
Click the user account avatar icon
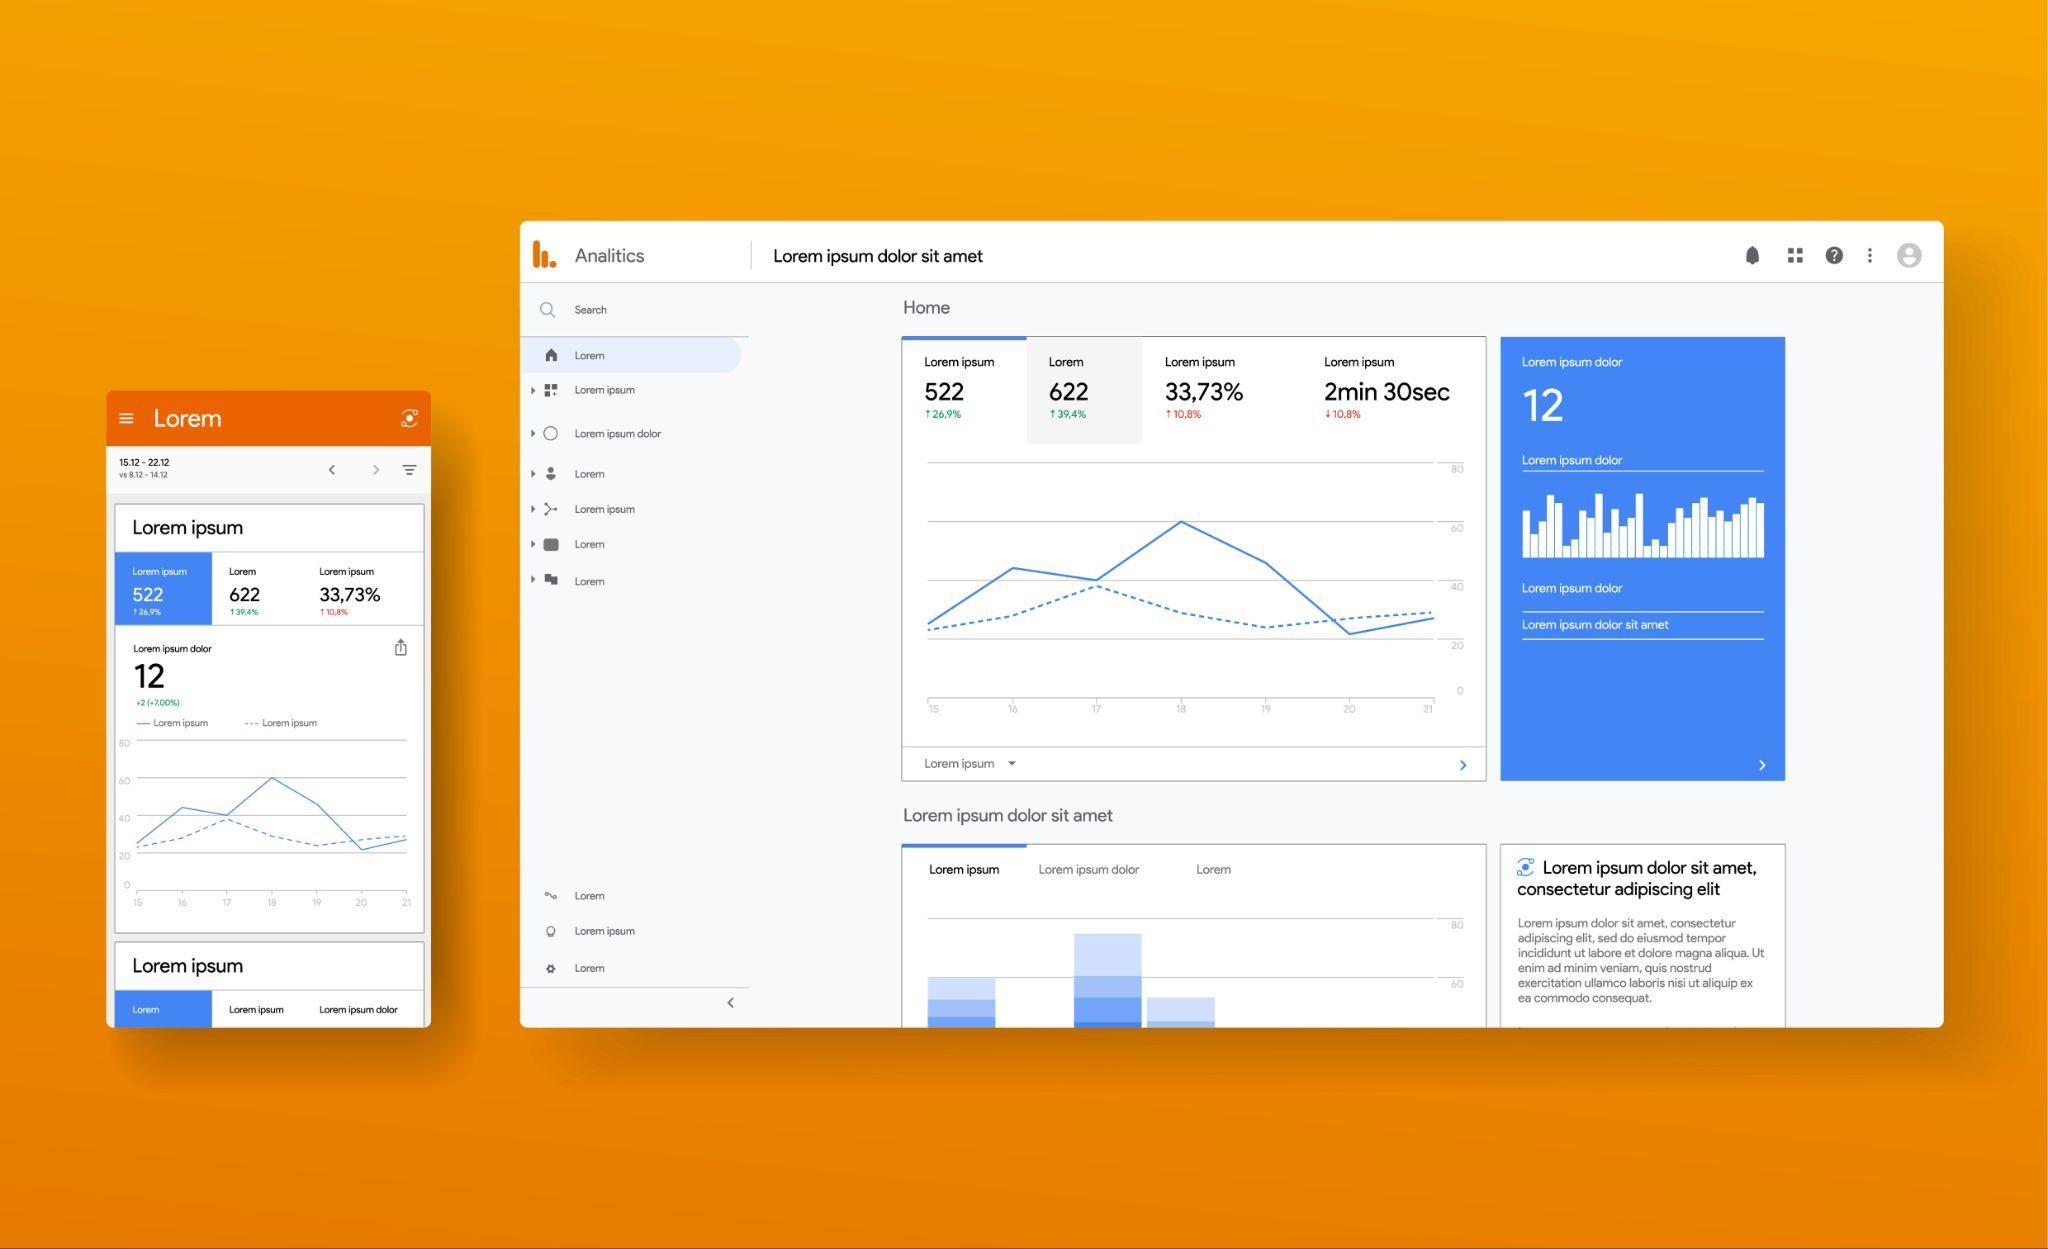click(x=1908, y=256)
